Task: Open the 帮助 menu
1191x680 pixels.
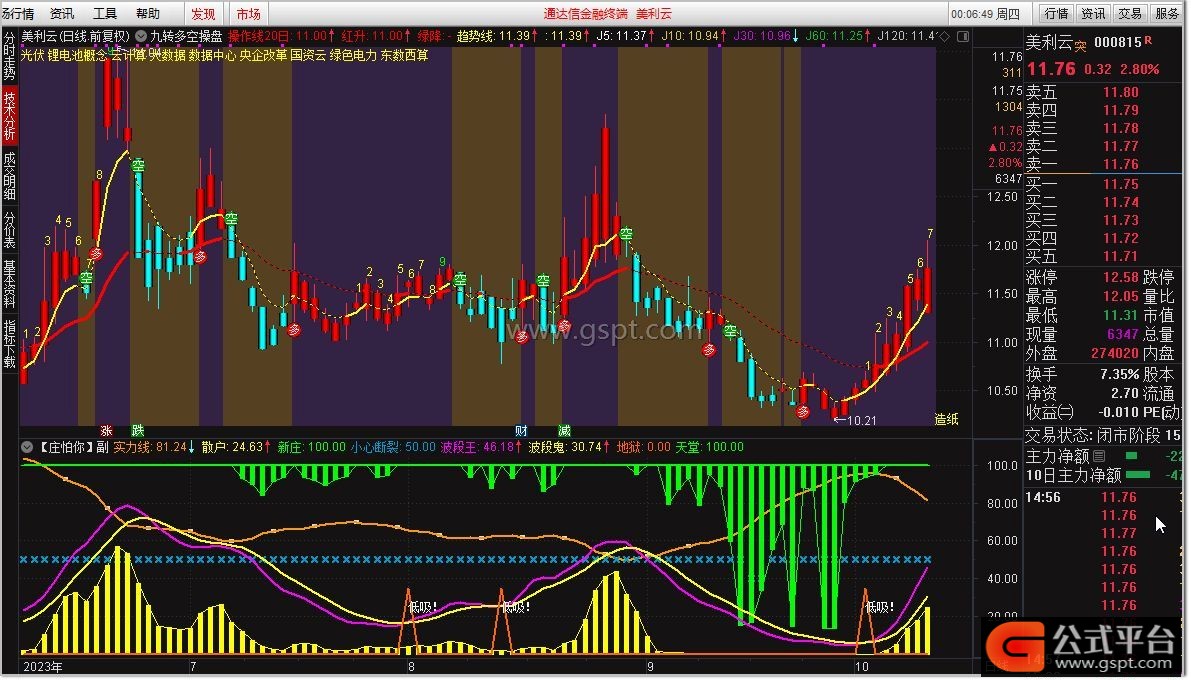Action: coord(148,14)
